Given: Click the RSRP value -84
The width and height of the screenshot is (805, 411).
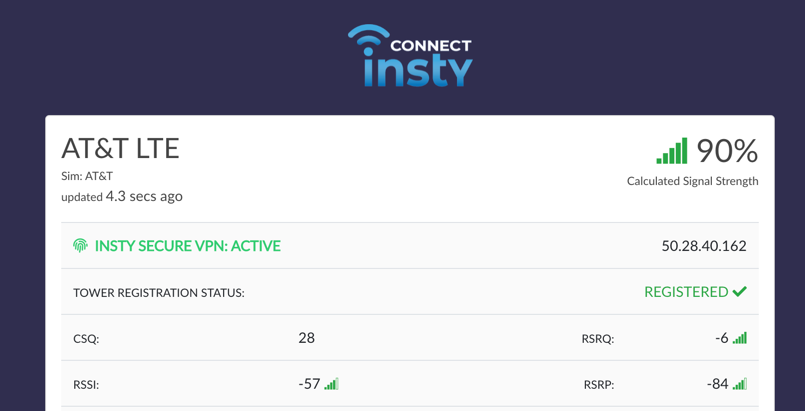Looking at the screenshot, I should pyautogui.click(x=717, y=384).
